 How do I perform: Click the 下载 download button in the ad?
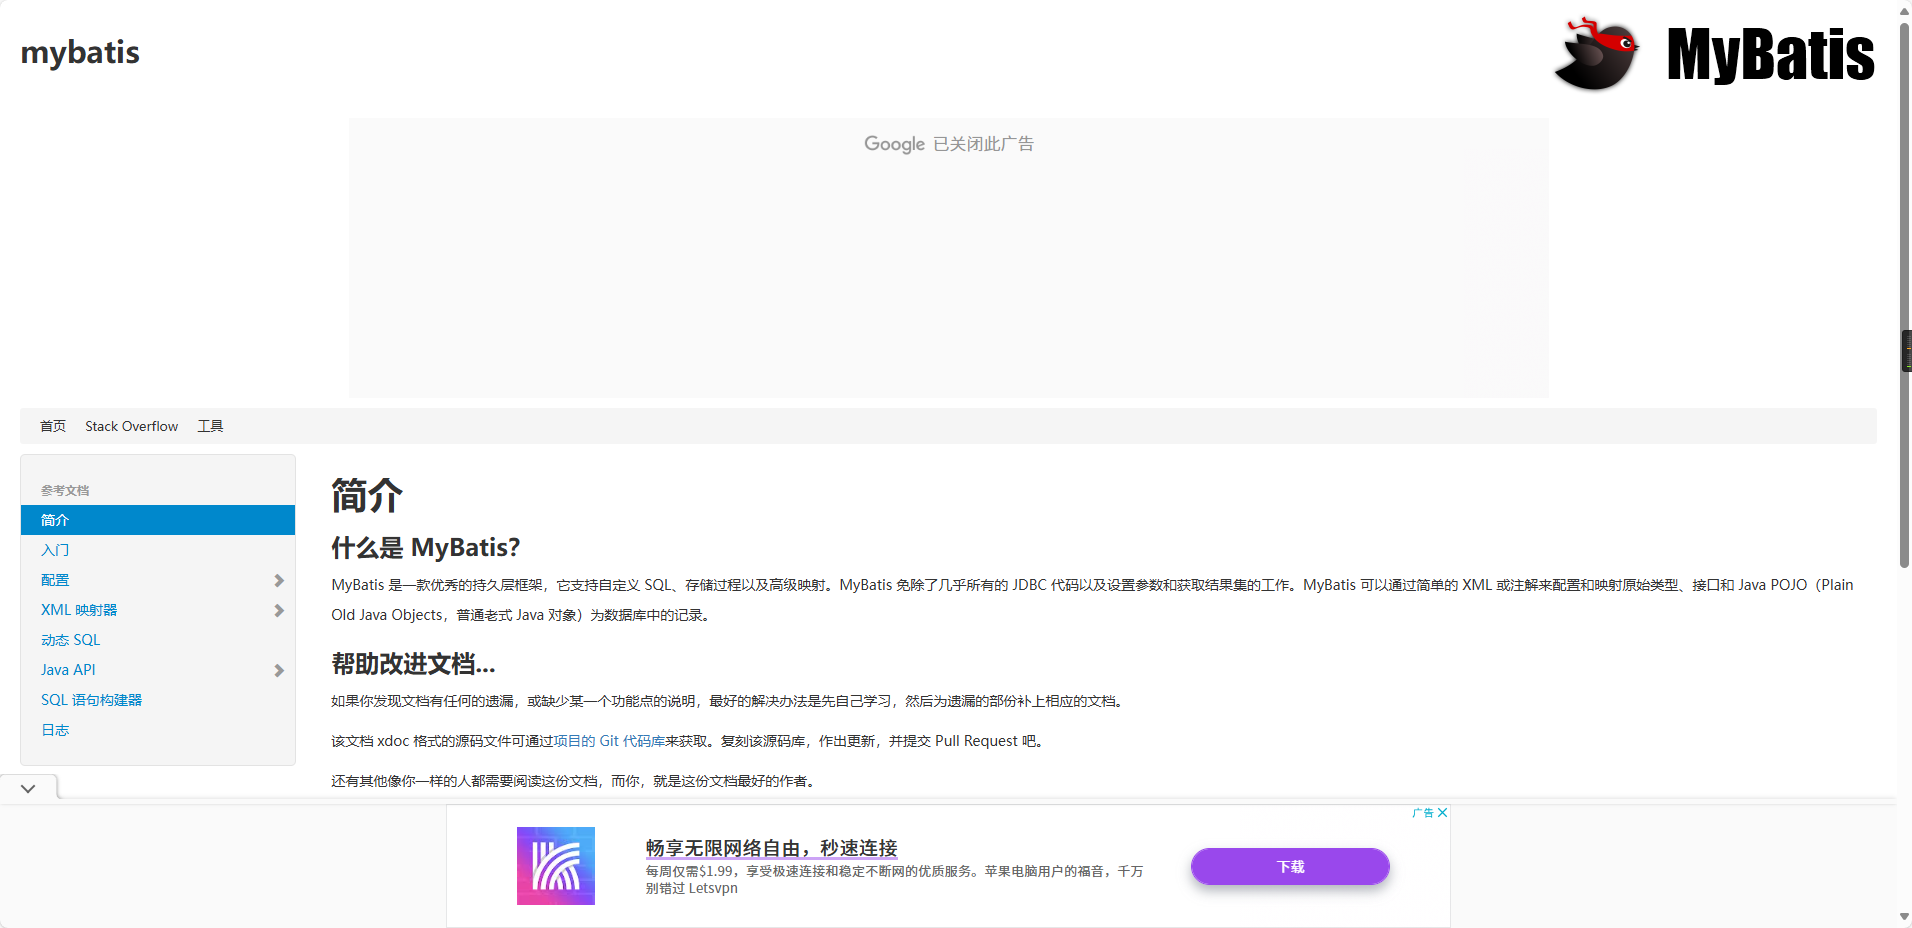coord(1288,866)
